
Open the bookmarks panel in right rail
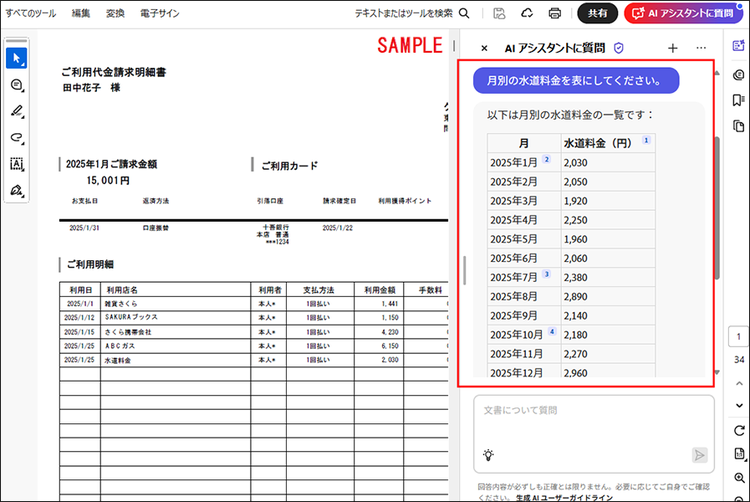(738, 100)
